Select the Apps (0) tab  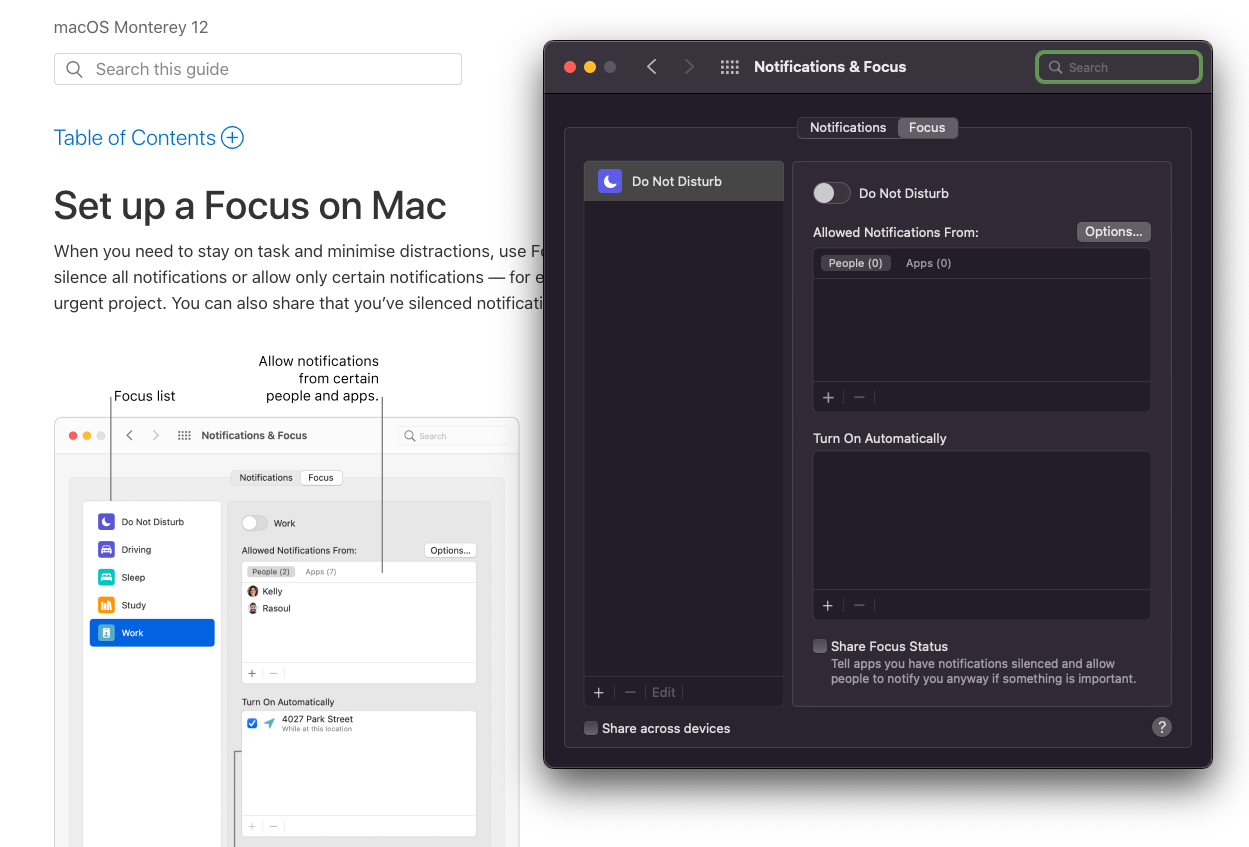pyautogui.click(x=928, y=263)
